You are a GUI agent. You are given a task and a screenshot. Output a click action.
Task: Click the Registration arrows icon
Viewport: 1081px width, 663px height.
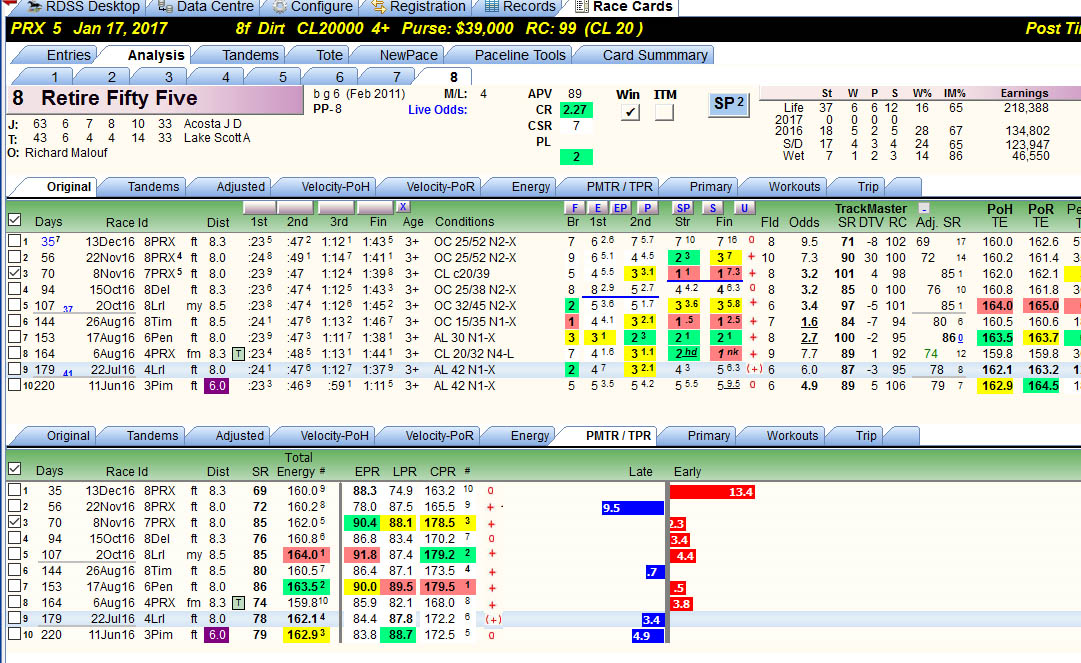pyautogui.click(x=378, y=7)
